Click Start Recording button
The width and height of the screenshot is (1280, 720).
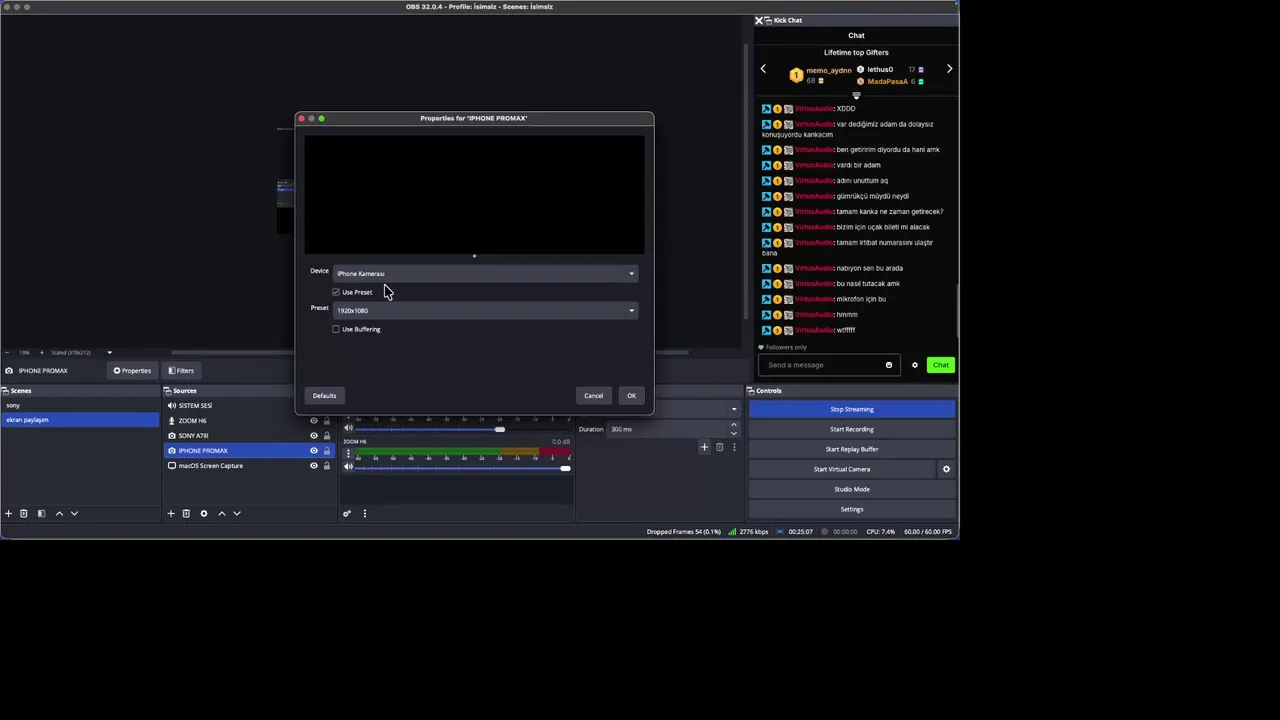(x=852, y=429)
